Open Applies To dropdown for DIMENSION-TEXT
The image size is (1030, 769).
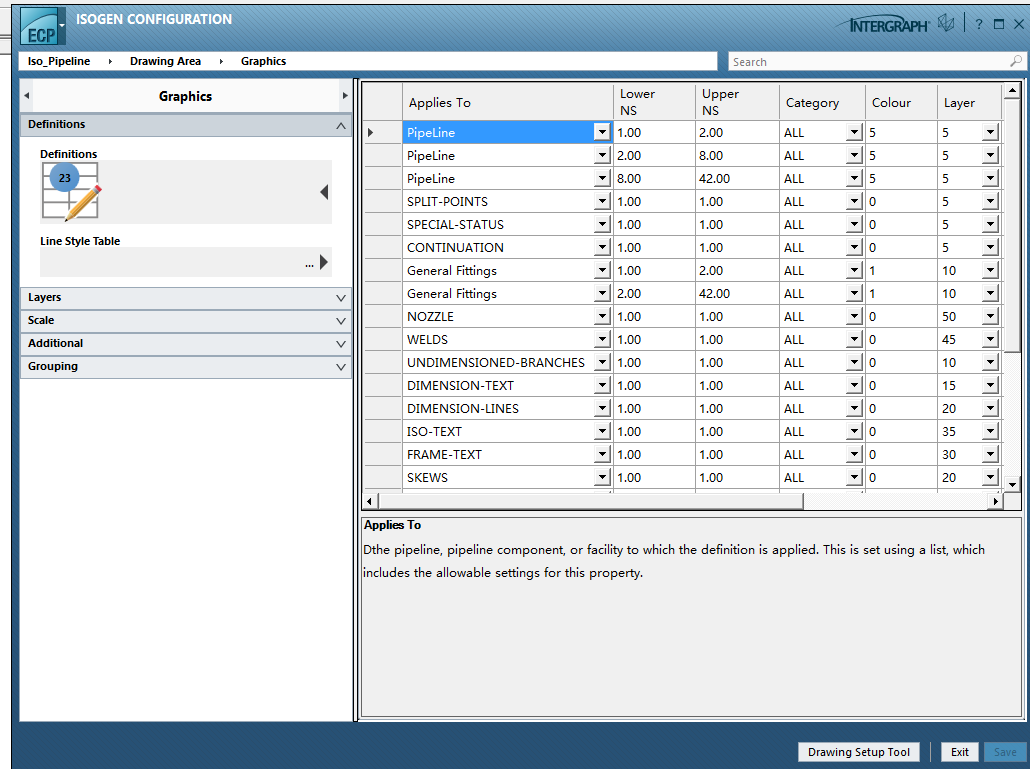(602, 385)
